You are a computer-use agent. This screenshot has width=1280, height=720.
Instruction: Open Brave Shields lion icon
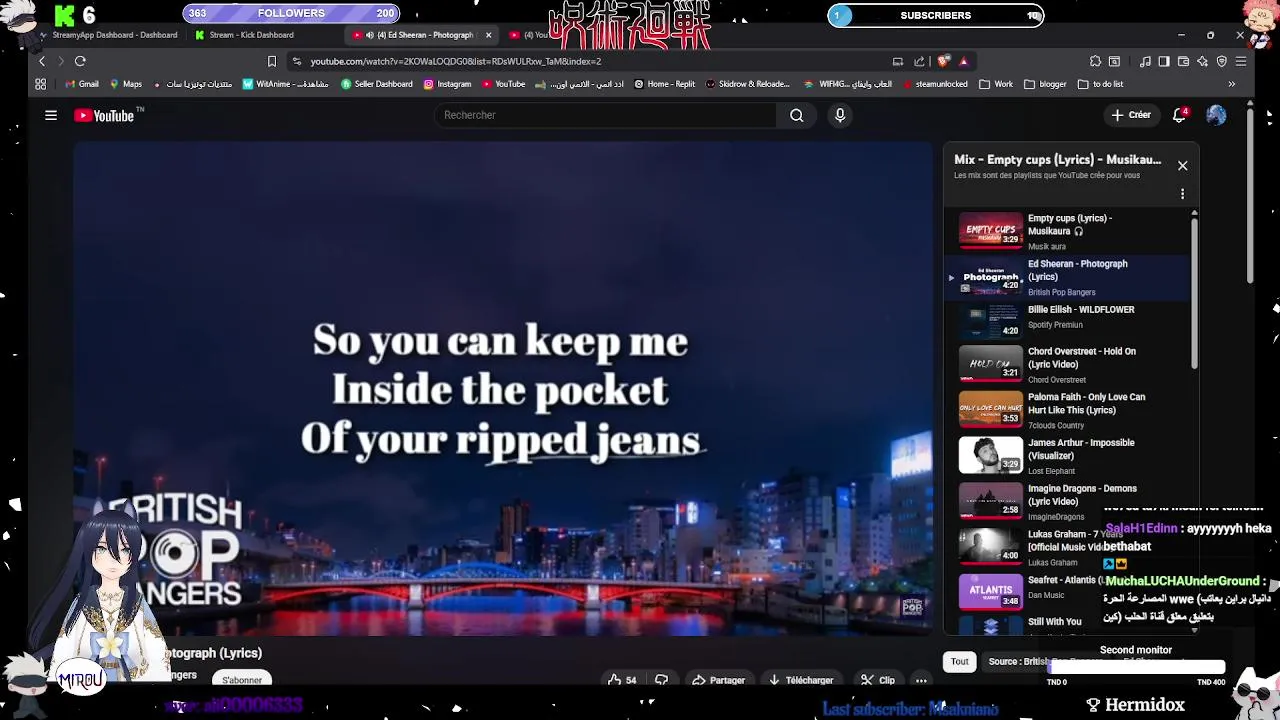click(x=943, y=61)
